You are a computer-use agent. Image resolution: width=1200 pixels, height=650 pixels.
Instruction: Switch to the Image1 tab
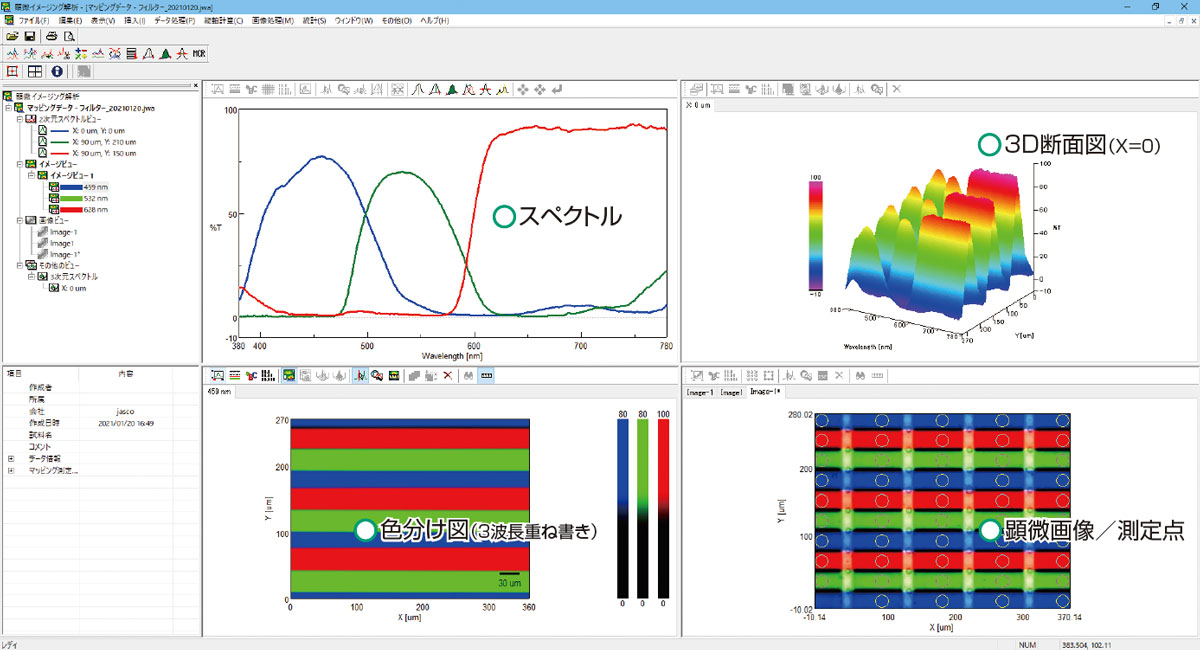pos(730,393)
